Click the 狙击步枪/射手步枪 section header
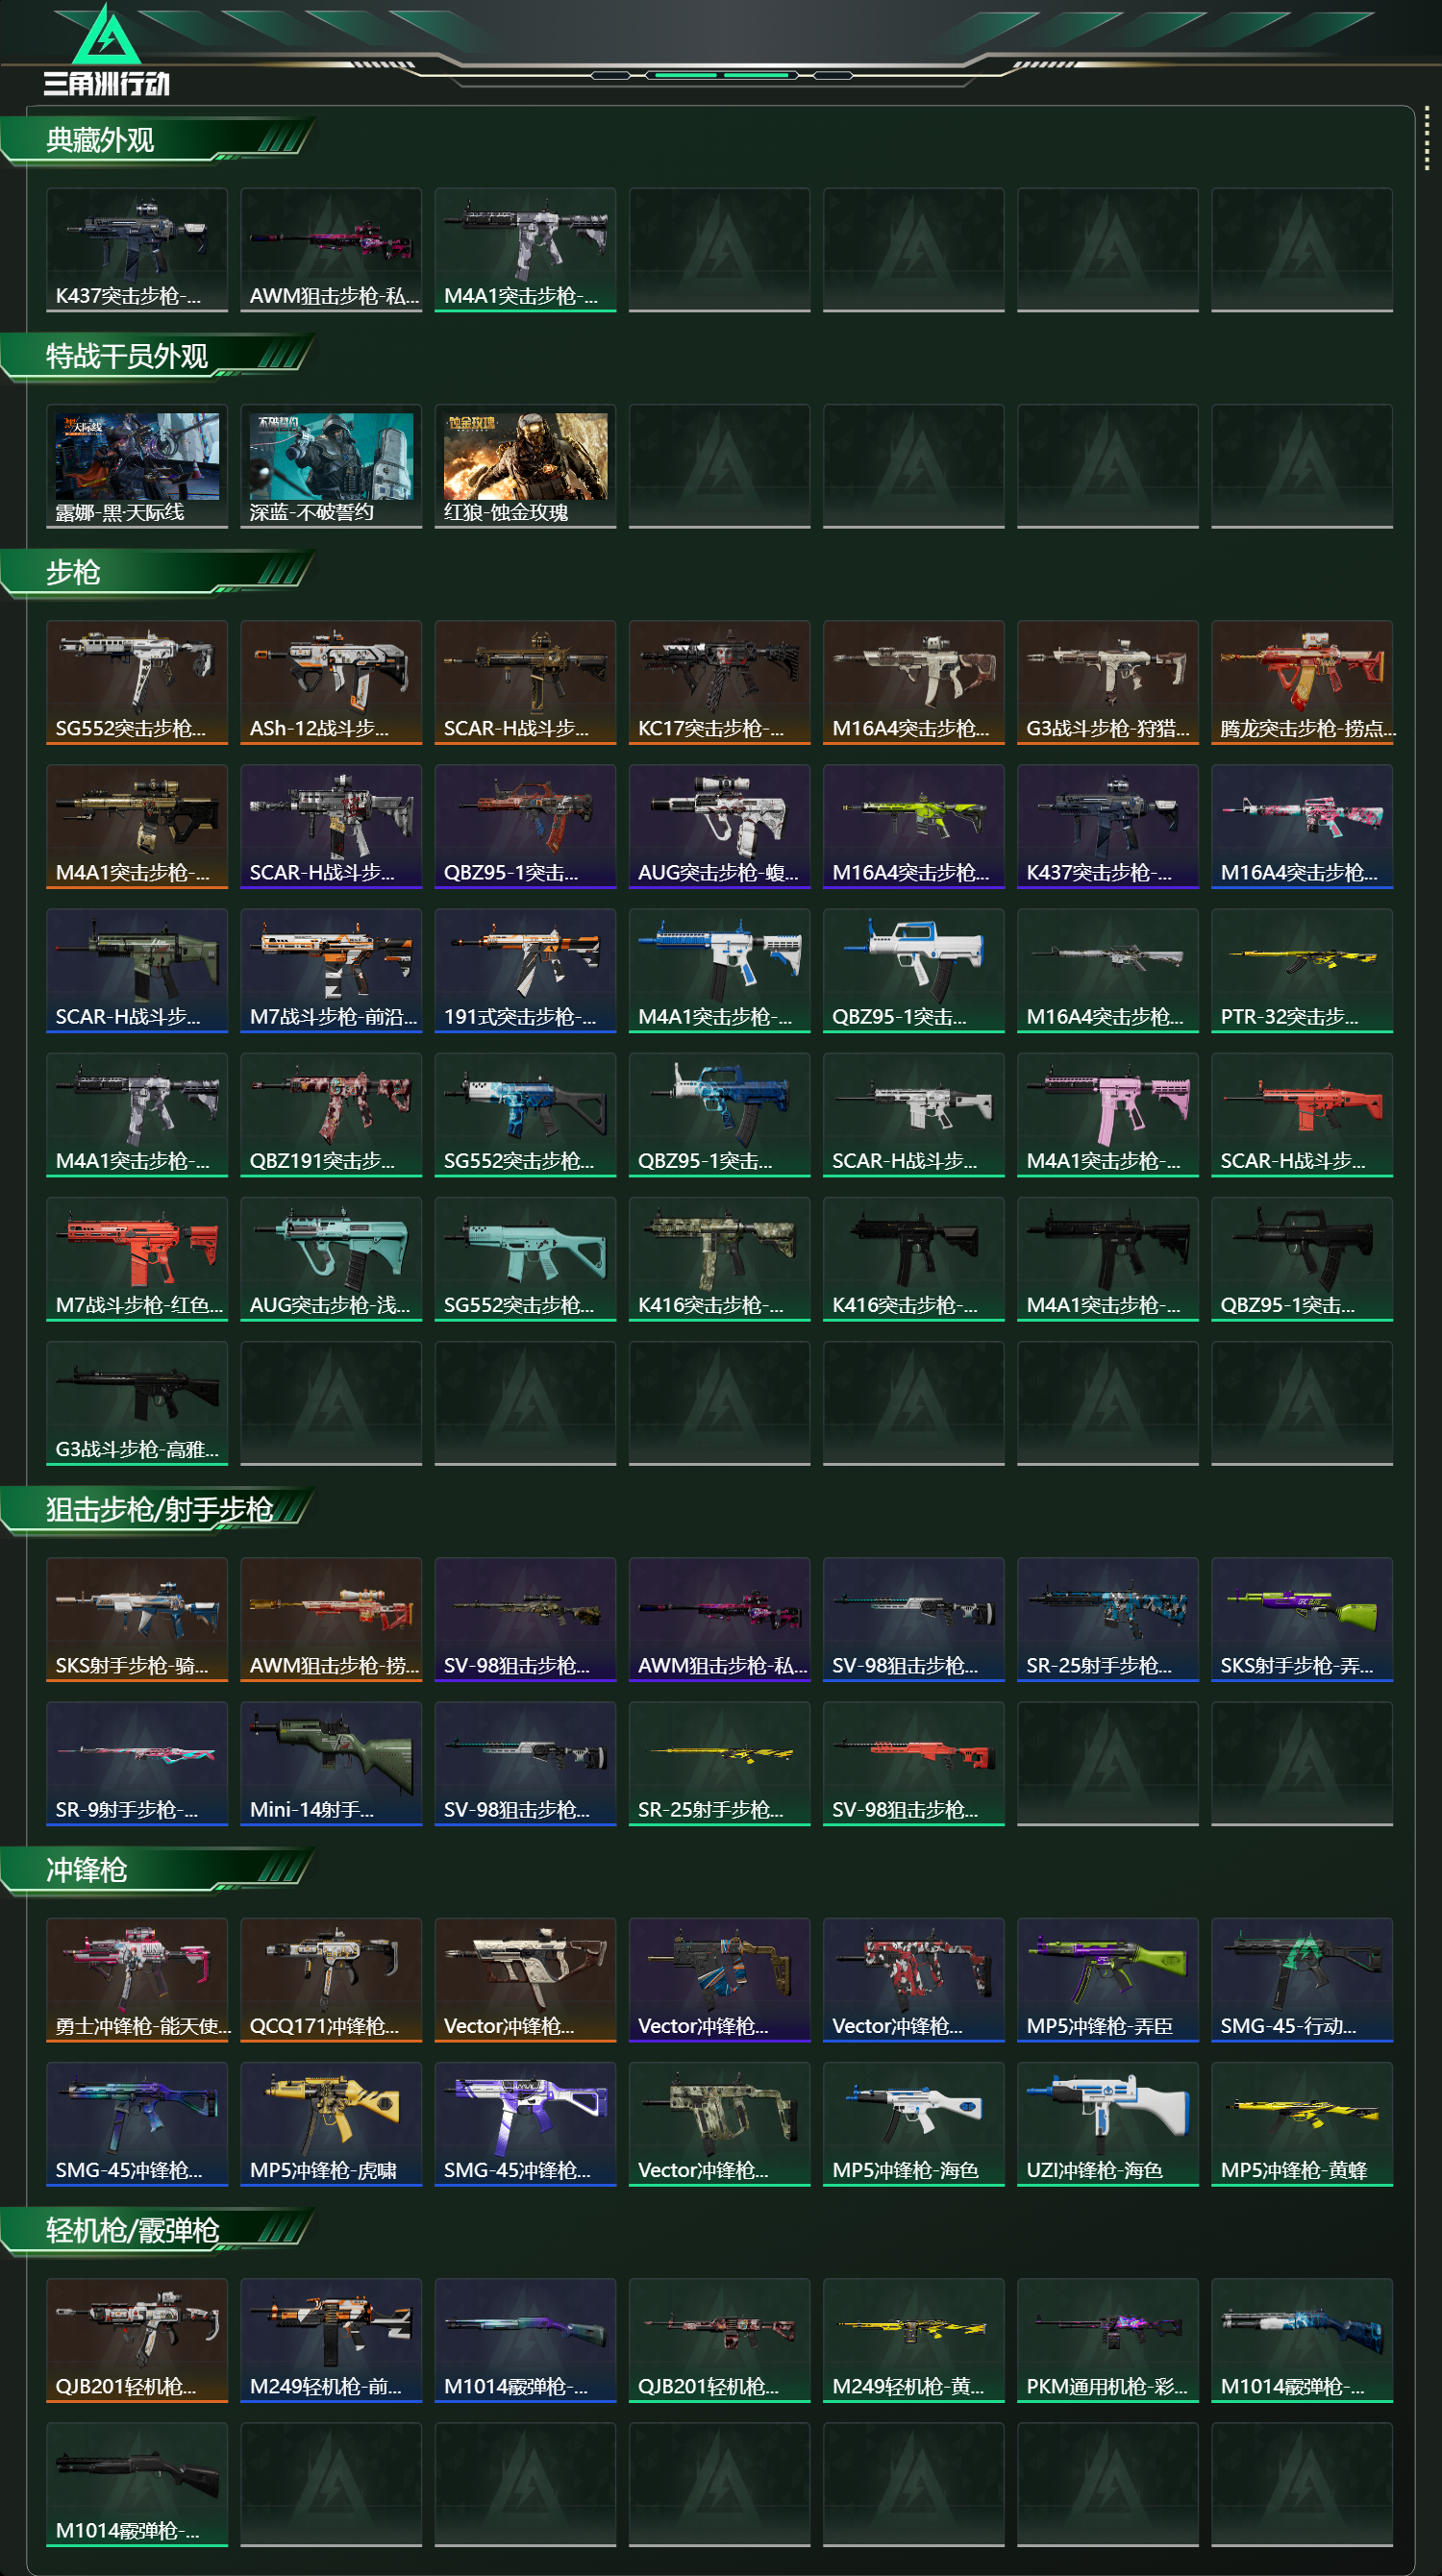Screen dimensions: 1442x2576 tap(158, 1509)
